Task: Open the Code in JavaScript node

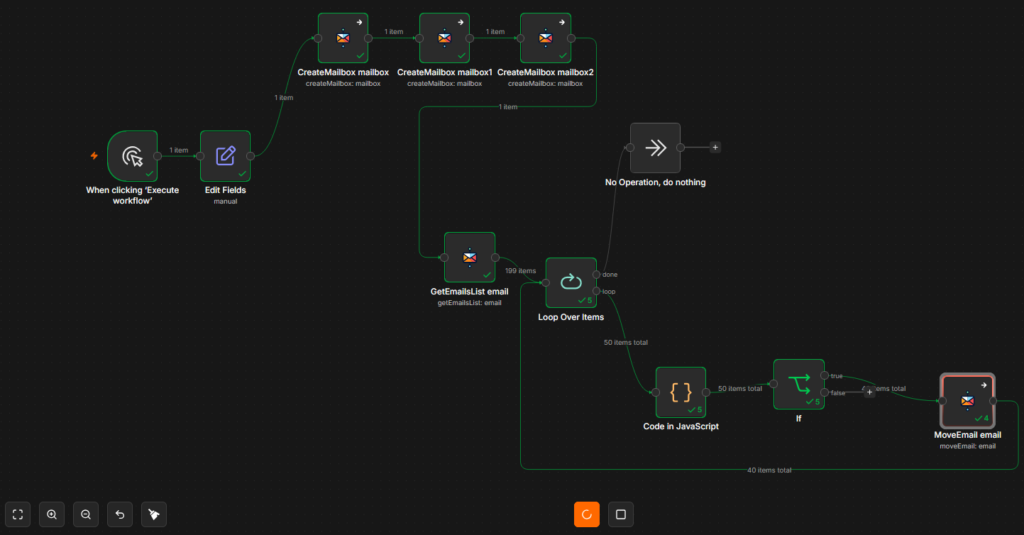Action: pyautogui.click(x=680, y=392)
